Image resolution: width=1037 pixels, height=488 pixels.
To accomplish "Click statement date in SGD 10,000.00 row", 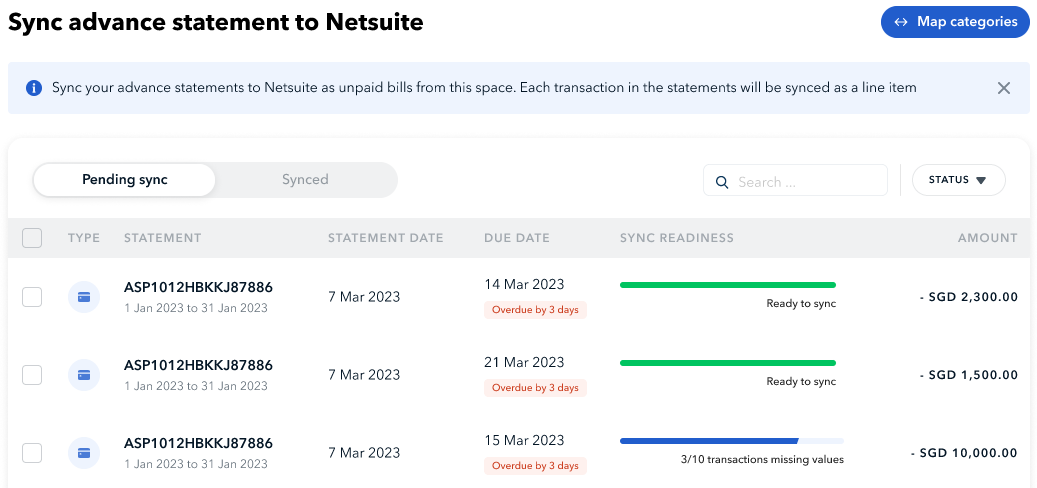I will tap(364, 453).
